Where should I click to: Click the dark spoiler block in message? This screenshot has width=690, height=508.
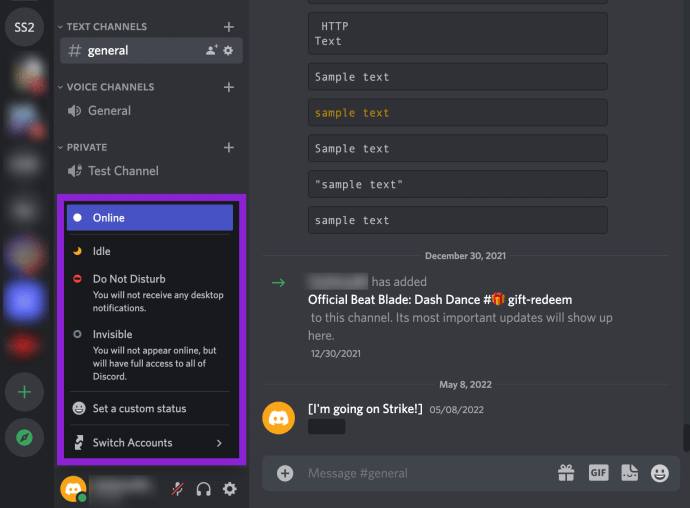(327, 427)
